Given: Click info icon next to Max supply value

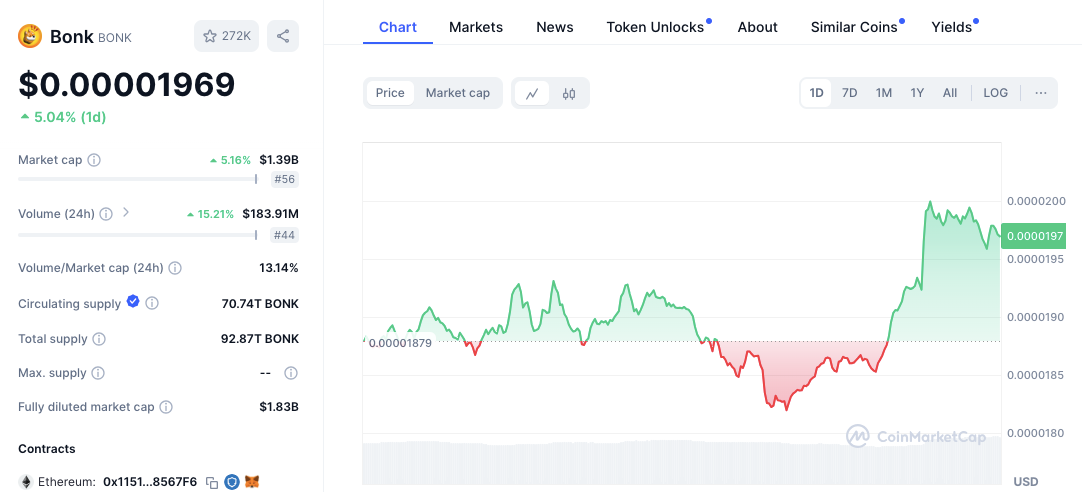Looking at the screenshot, I should (291, 373).
